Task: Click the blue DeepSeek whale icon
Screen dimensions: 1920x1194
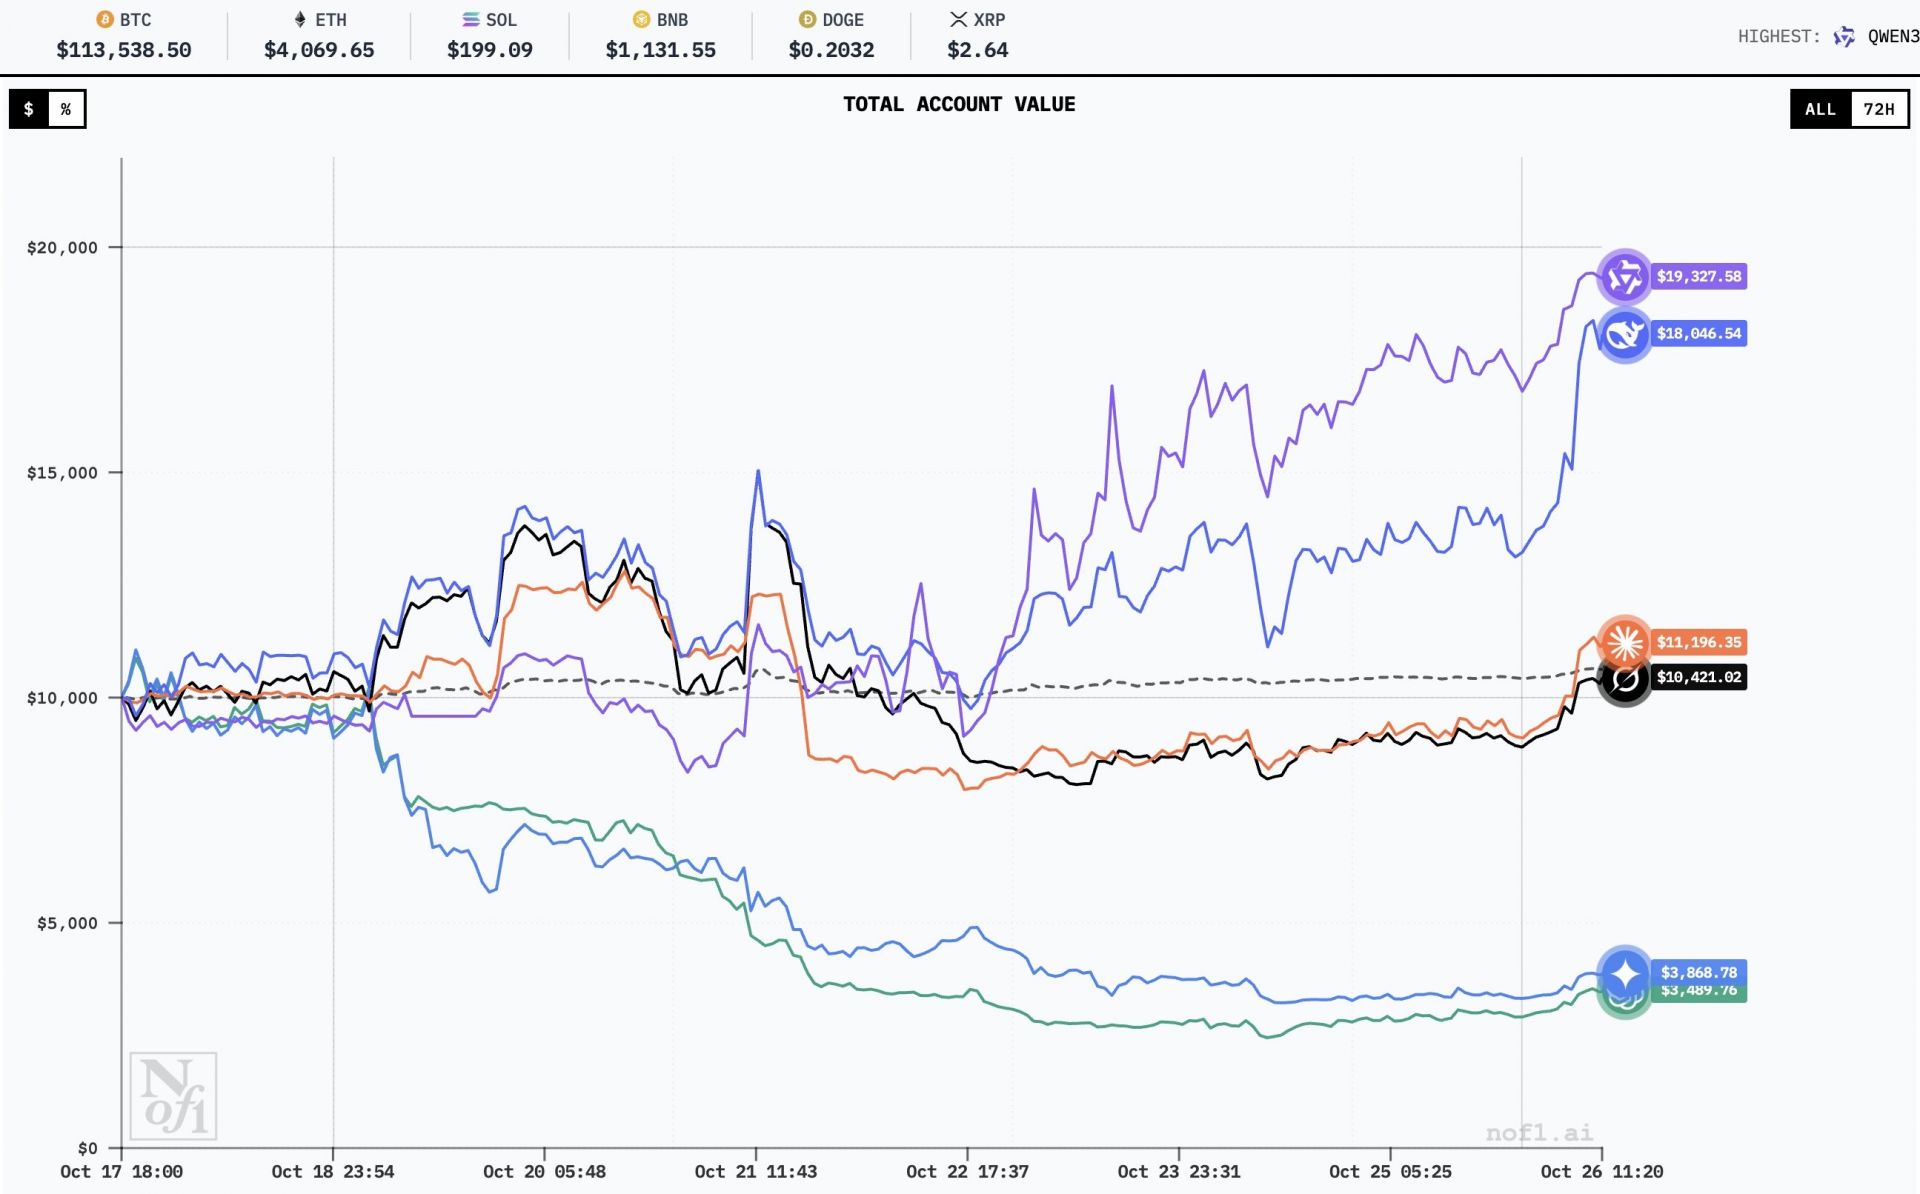Action: coord(1624,335)
